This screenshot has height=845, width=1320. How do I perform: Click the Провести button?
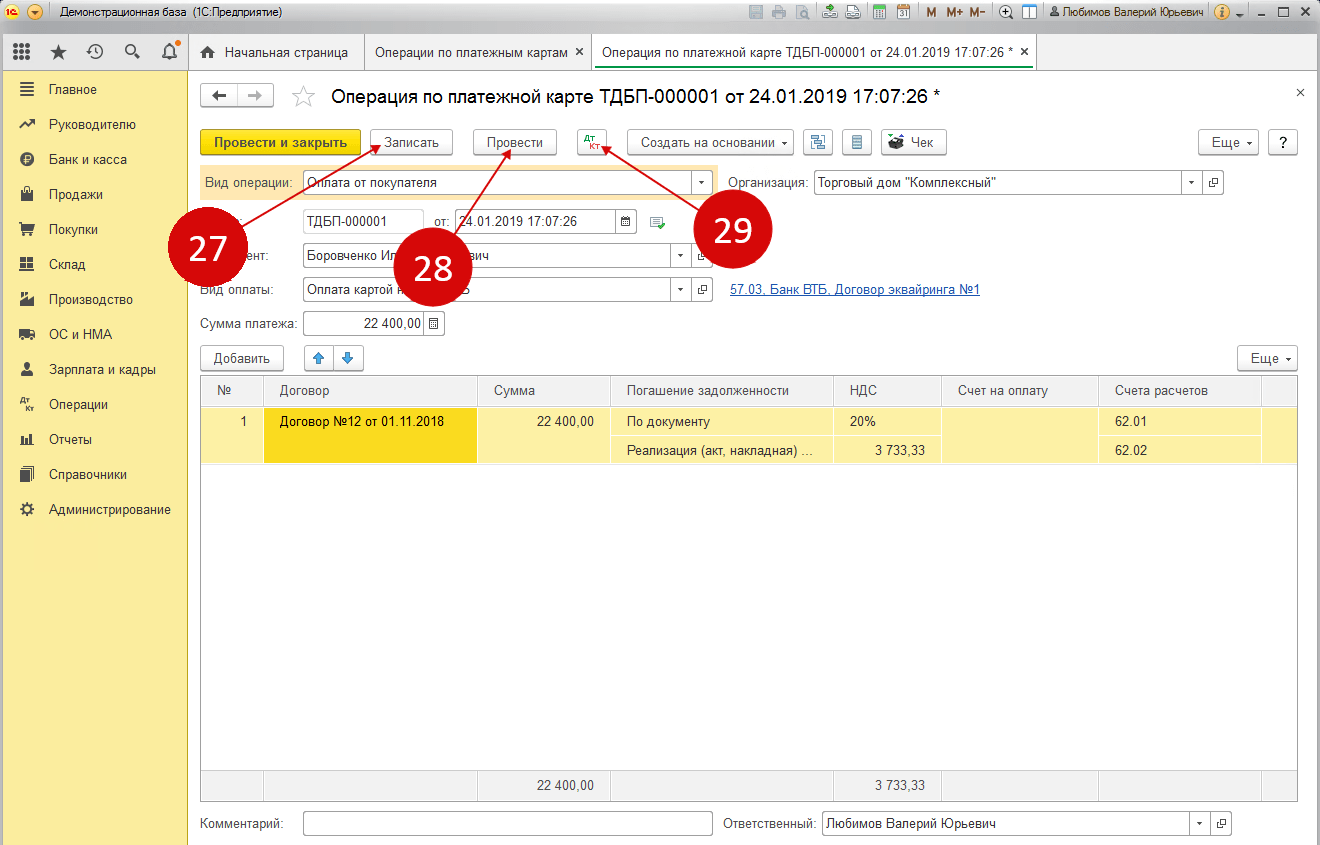pyautogui.click(x=514, y=142)
